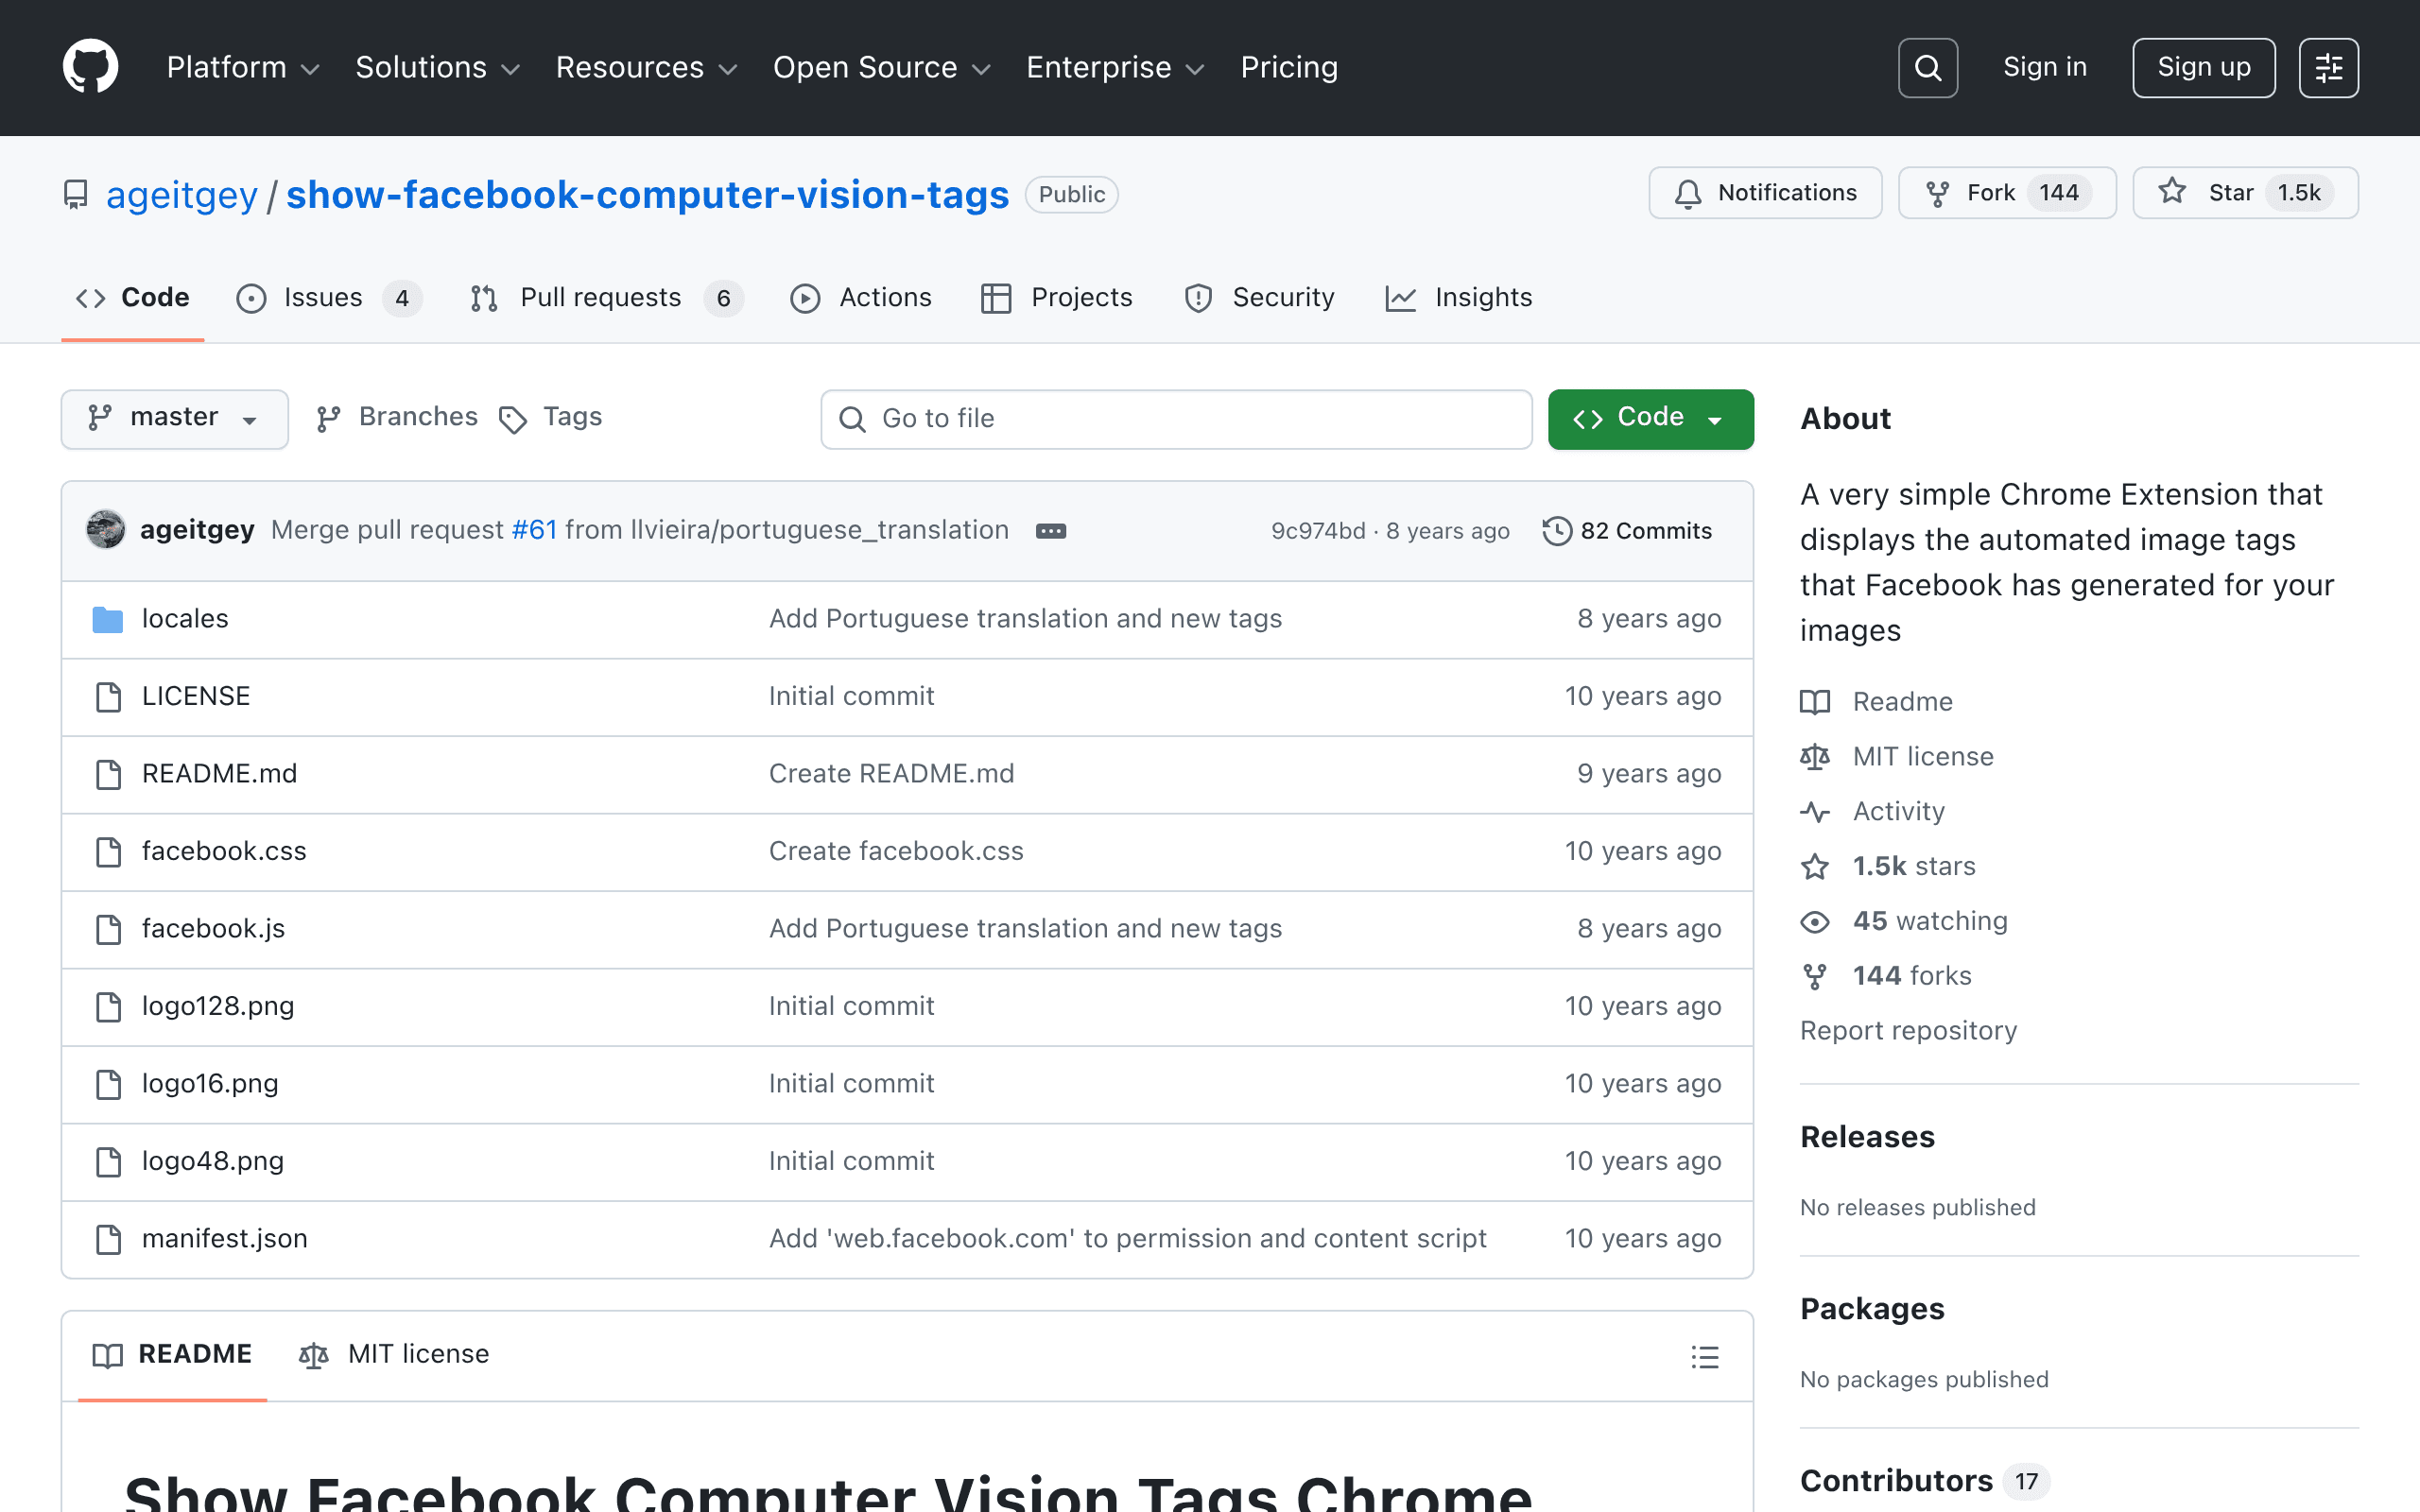Open the locales folder
Viewport: 2420px width, 1512px height.
(185, 619)
